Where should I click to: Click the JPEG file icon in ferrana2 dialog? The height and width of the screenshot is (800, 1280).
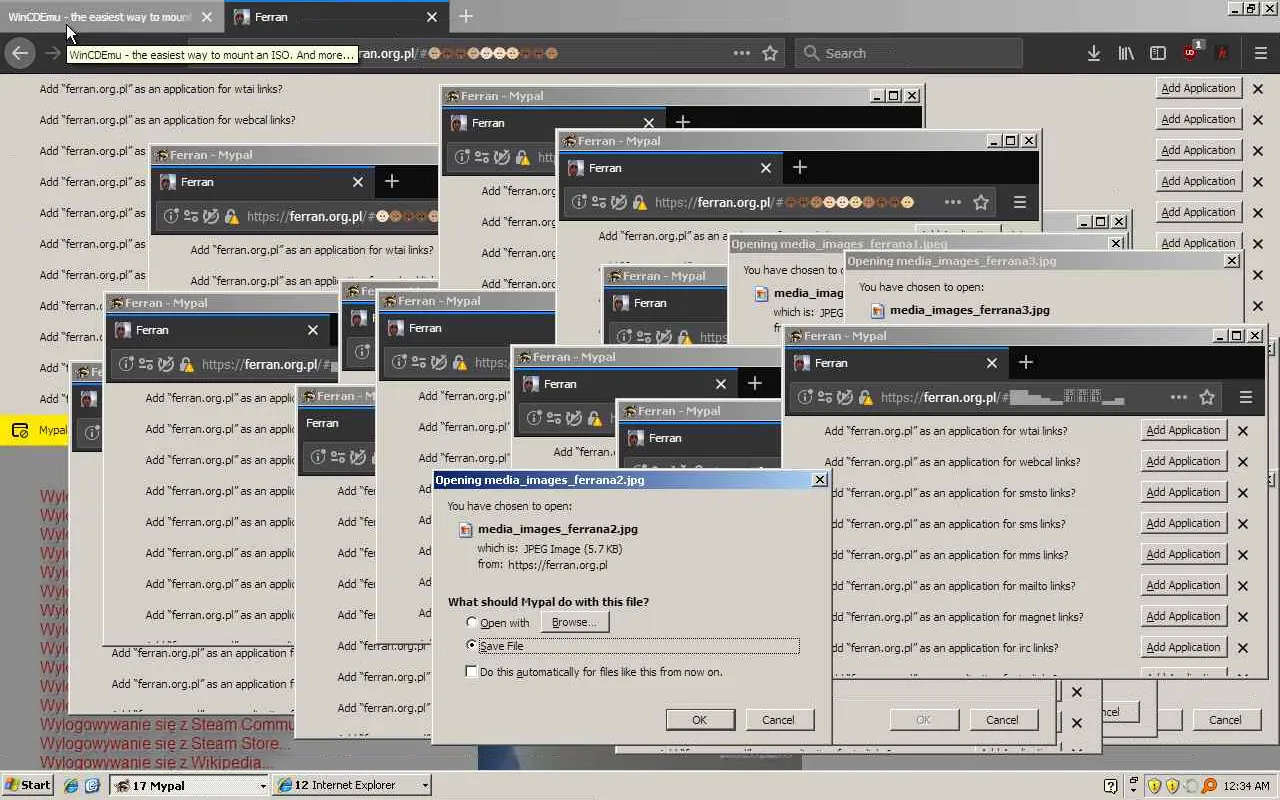click(x=465, y=530)
